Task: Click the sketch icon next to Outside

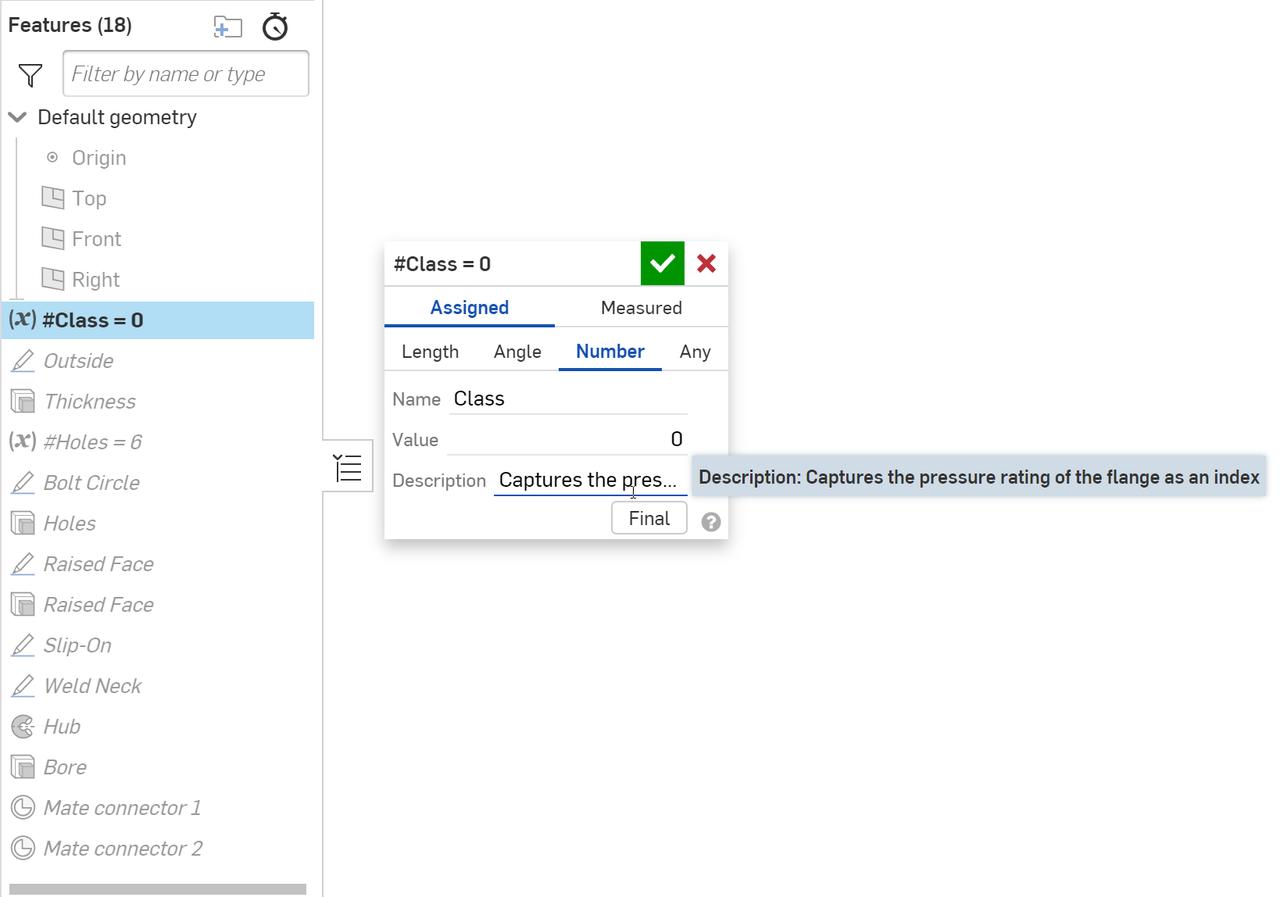Action: pyautogui.click(x=22, y=360)
